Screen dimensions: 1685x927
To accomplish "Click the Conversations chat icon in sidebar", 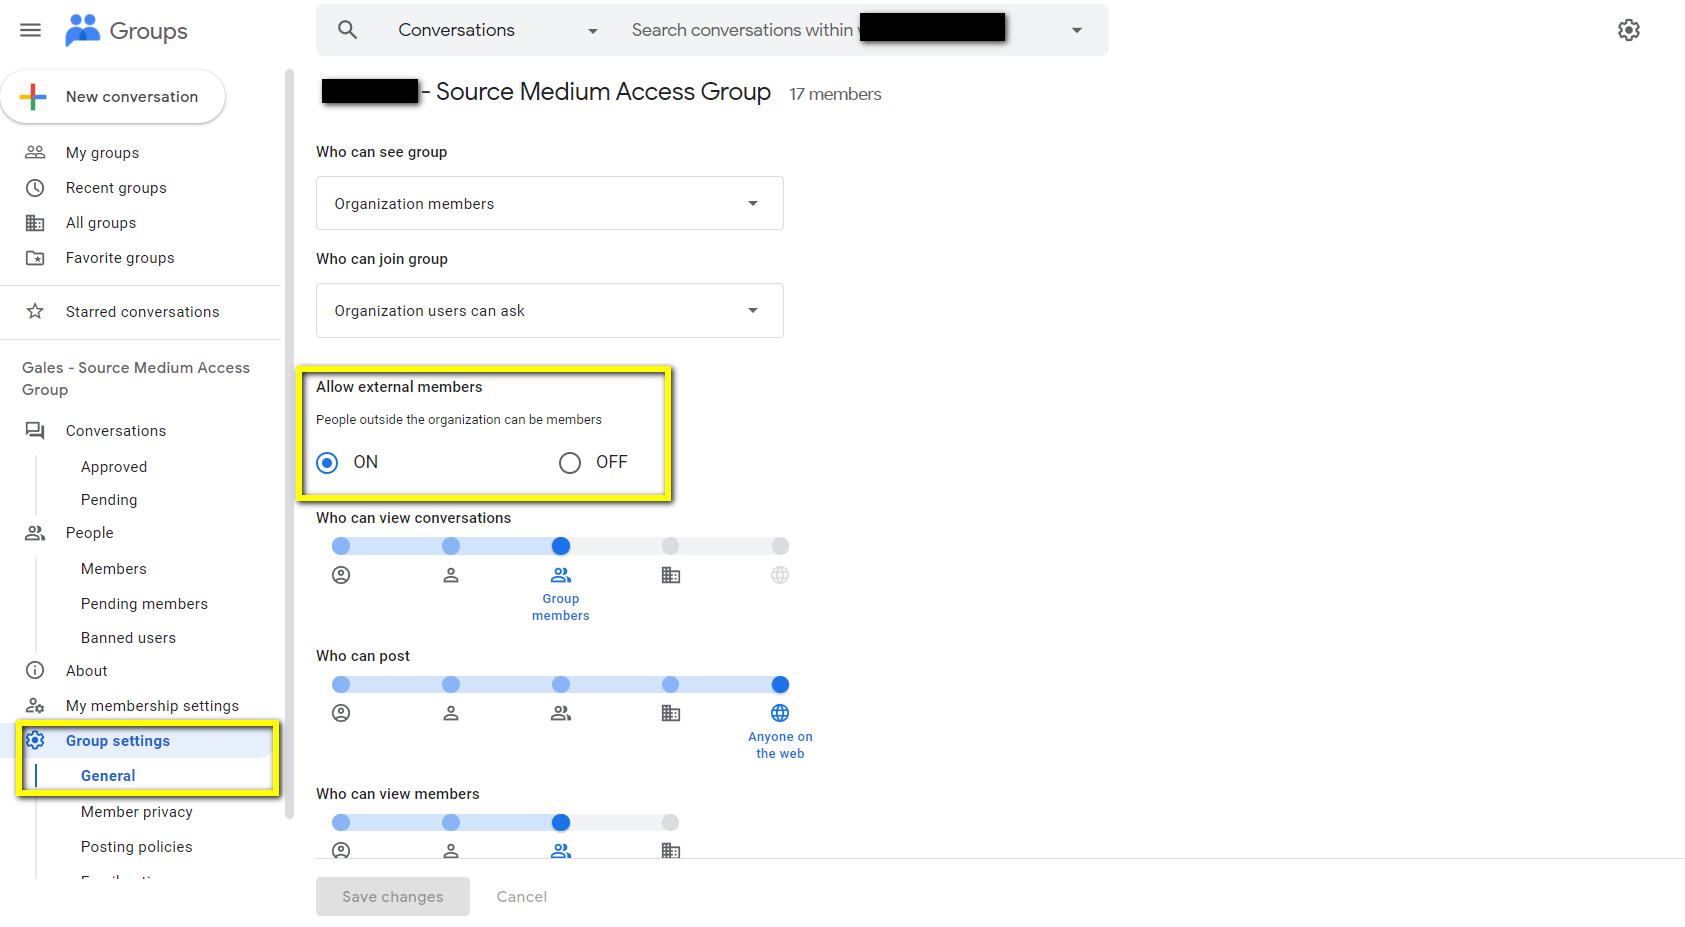I will [x=35, y=430].
